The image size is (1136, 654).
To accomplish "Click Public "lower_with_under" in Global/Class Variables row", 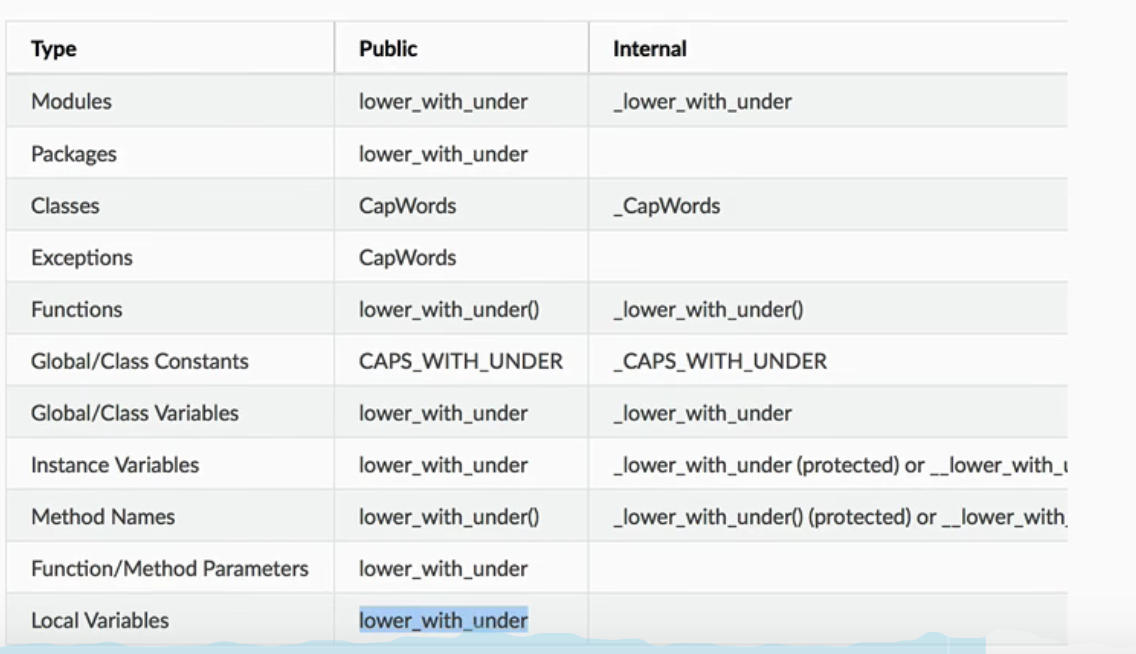I will pyautogui.click(x=443, y=413).
